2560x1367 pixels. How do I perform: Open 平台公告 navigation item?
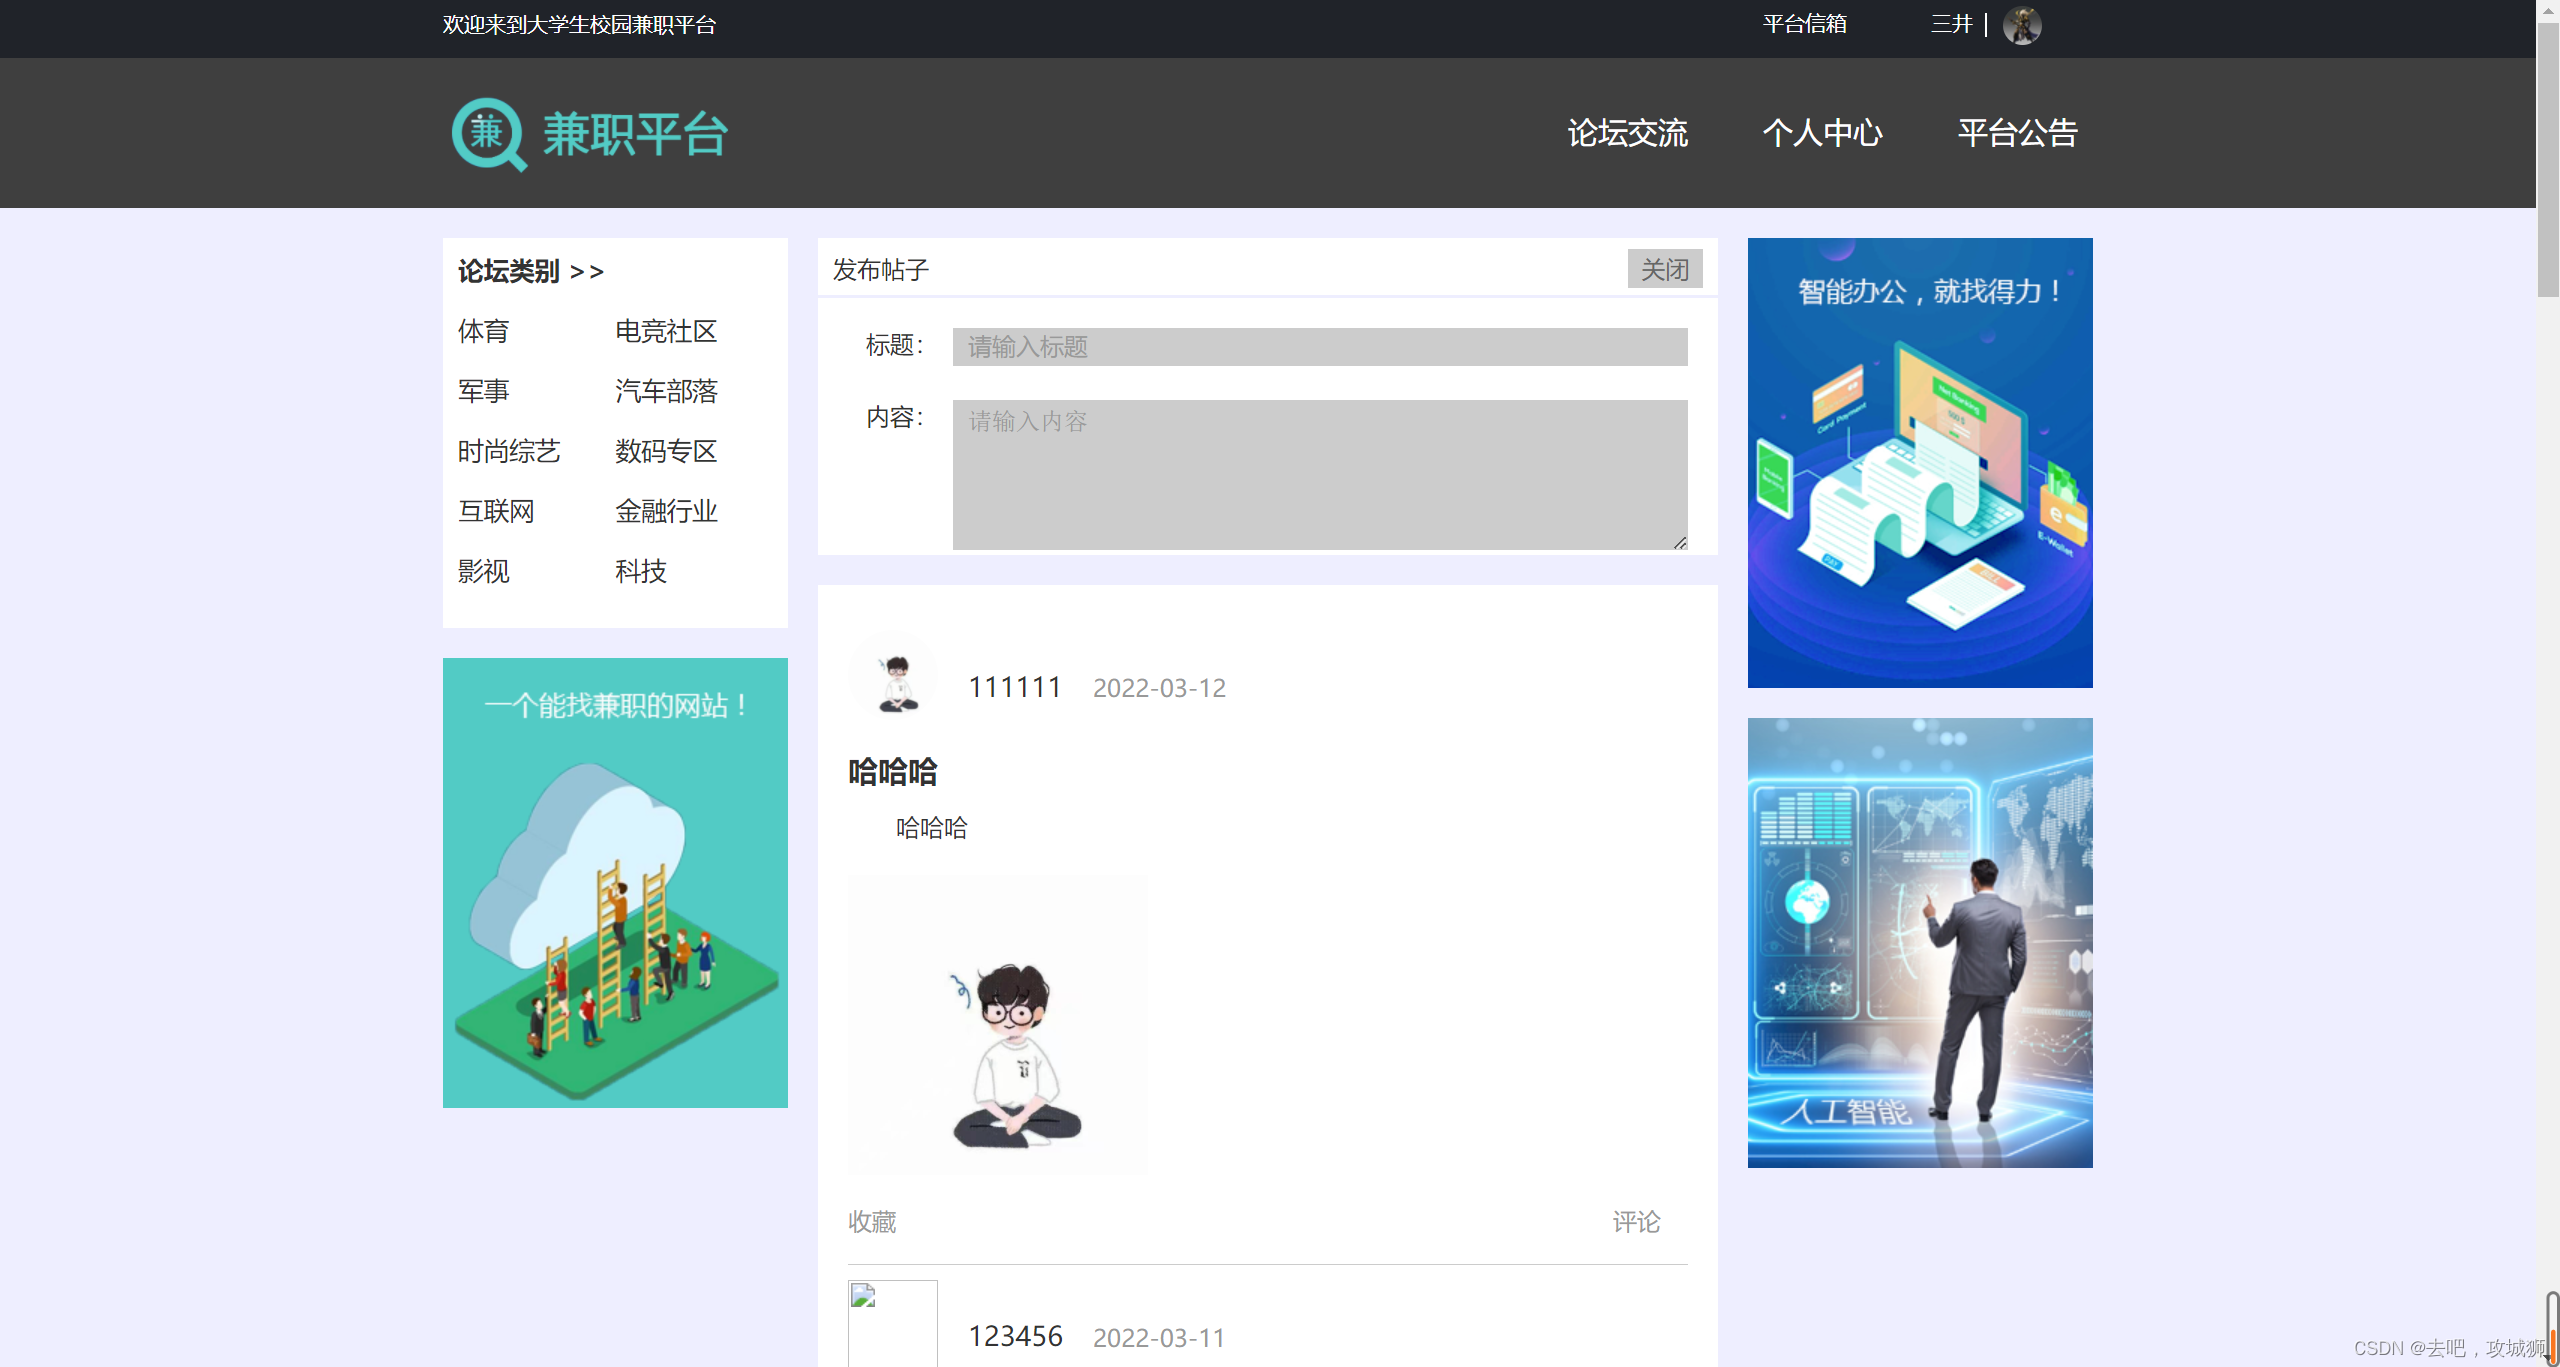tap(2017, 133)
